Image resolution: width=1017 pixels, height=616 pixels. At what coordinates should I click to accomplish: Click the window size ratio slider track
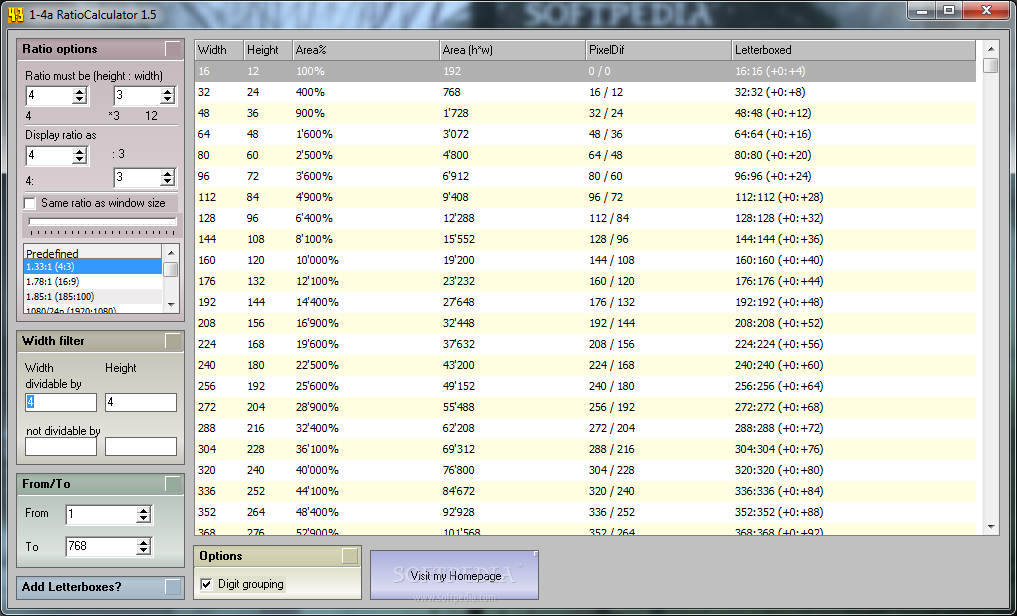[102, 222]
